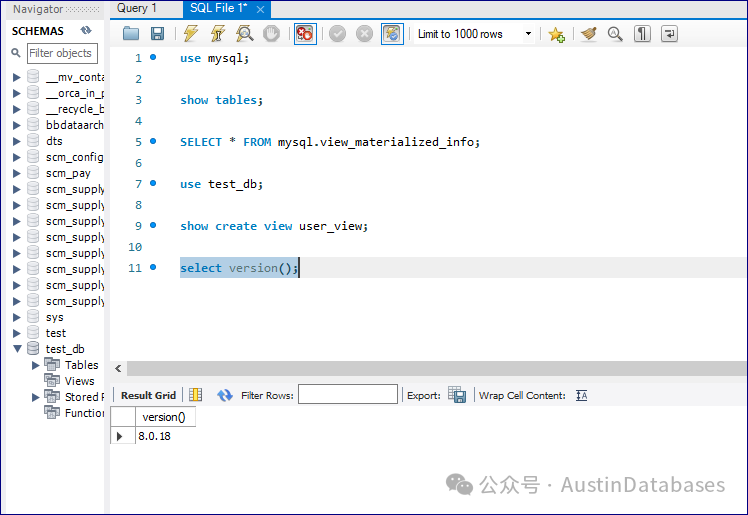
Task: Save snippet with star icon
Action: (556, 34)
